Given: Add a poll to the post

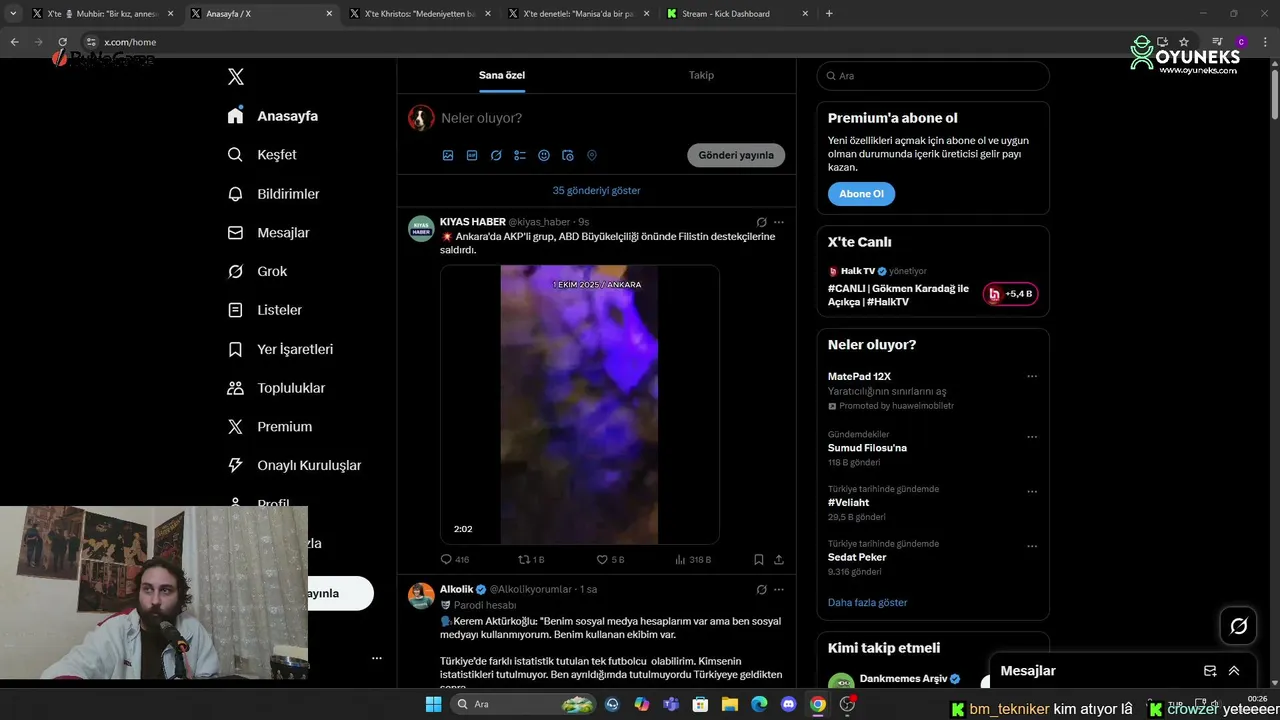Looking at the screenshot, I should tap(520, 155).
